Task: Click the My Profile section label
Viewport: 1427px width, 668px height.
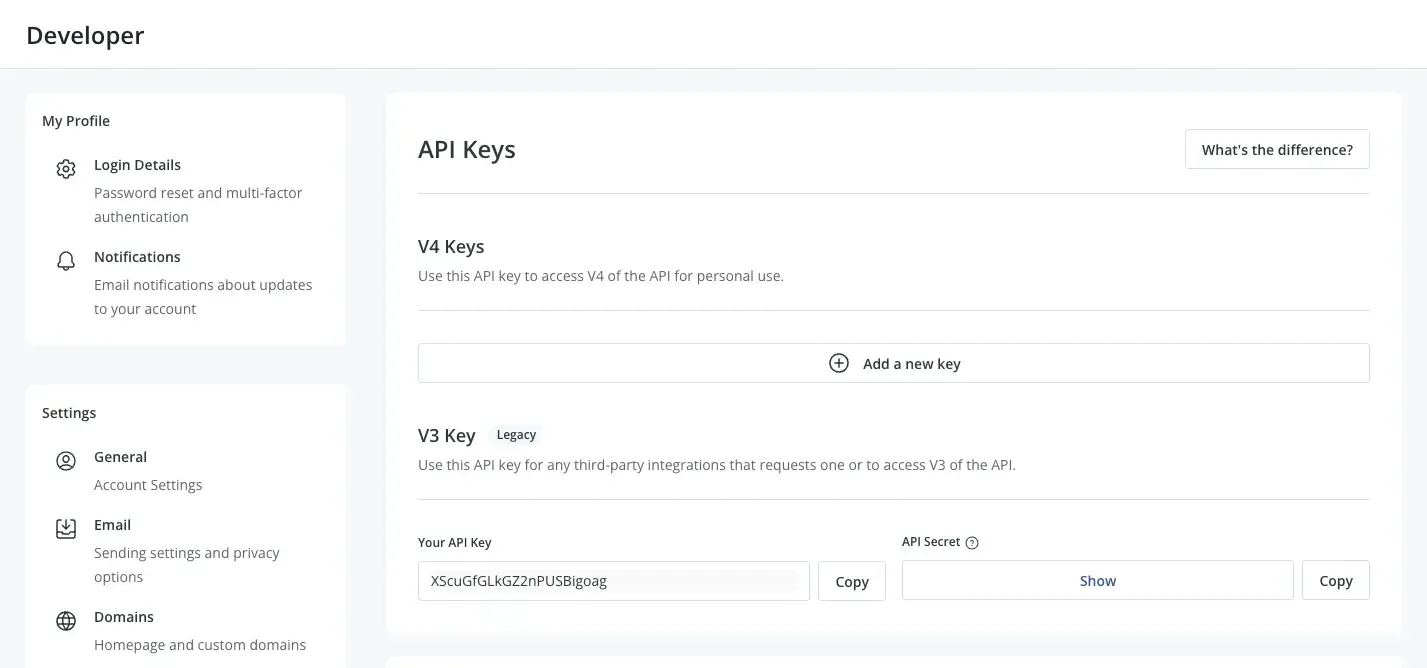Action: point(76,121)
